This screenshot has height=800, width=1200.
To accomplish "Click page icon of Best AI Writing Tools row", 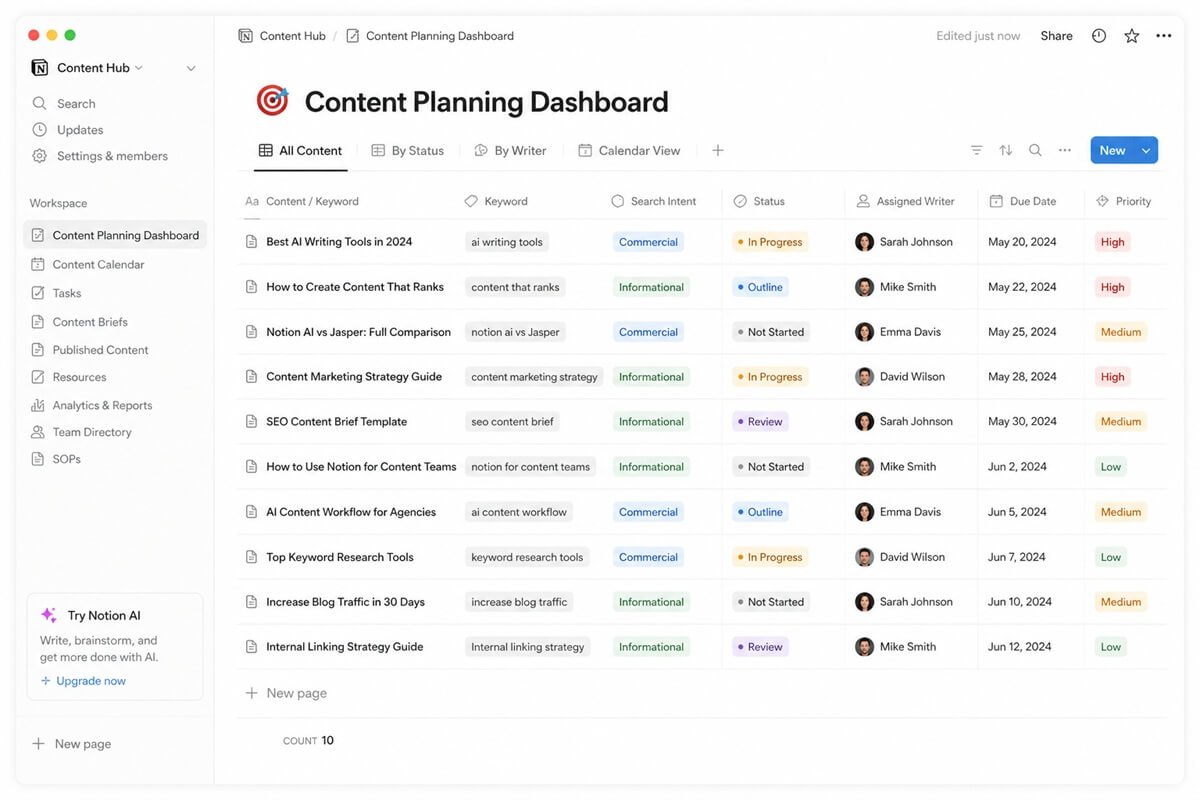I will [252, 242].
